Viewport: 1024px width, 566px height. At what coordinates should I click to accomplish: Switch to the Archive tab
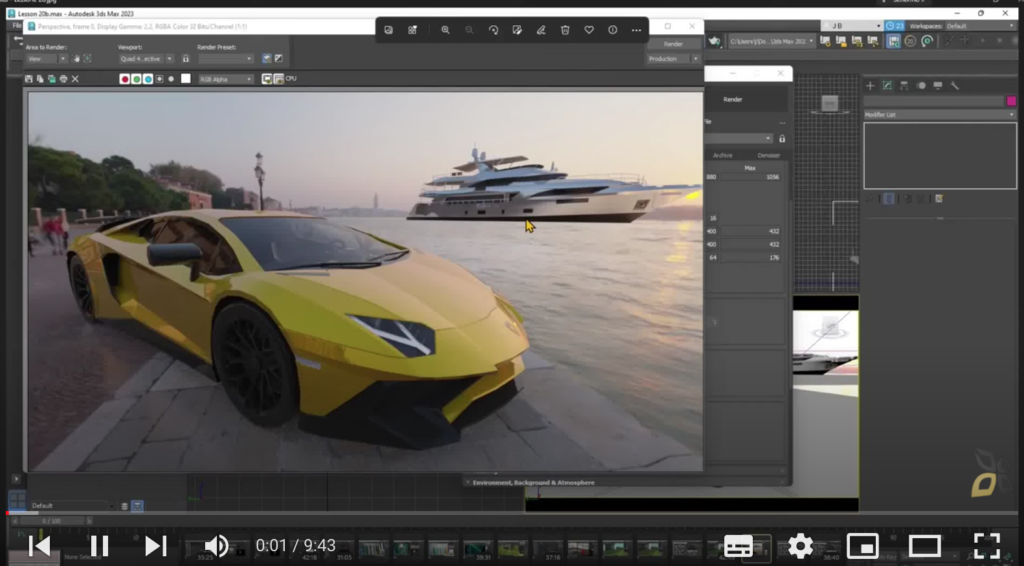[722, 155]
